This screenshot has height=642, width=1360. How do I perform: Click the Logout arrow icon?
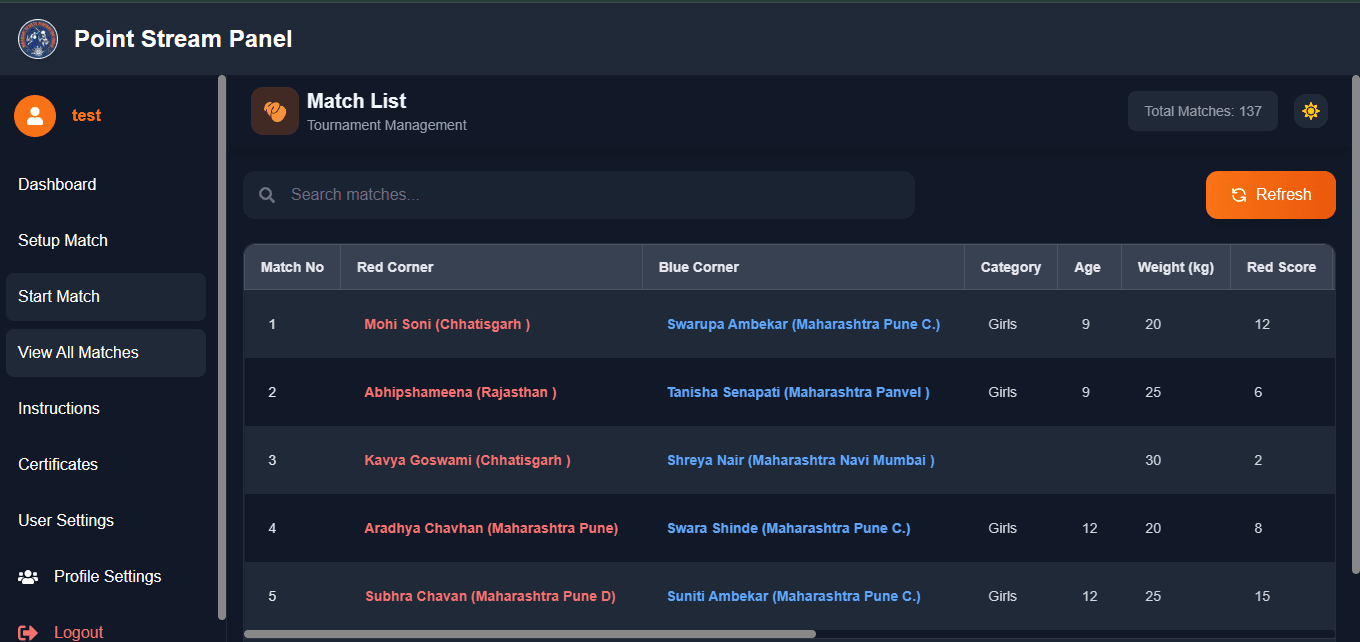point(28,633)
